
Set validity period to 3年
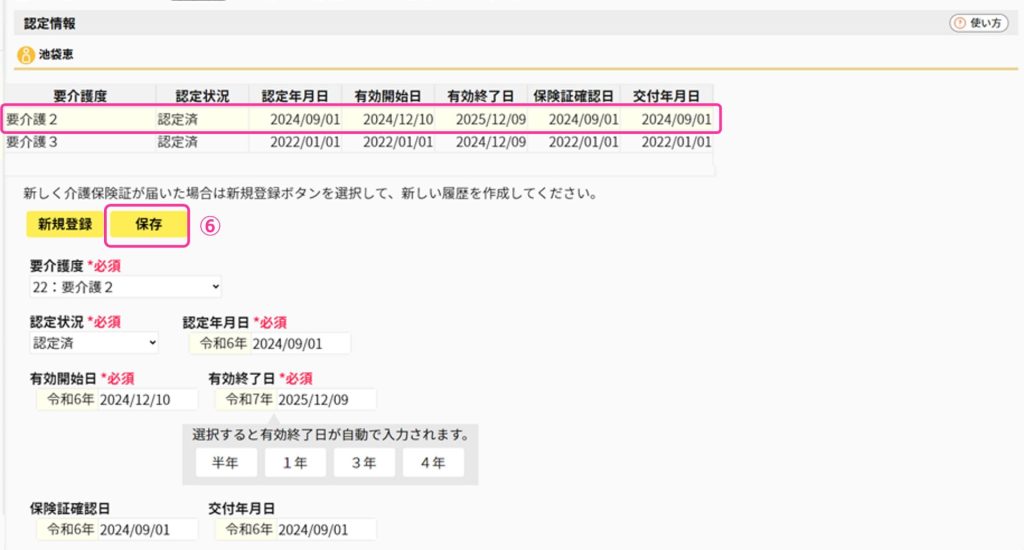click(364, 462)
